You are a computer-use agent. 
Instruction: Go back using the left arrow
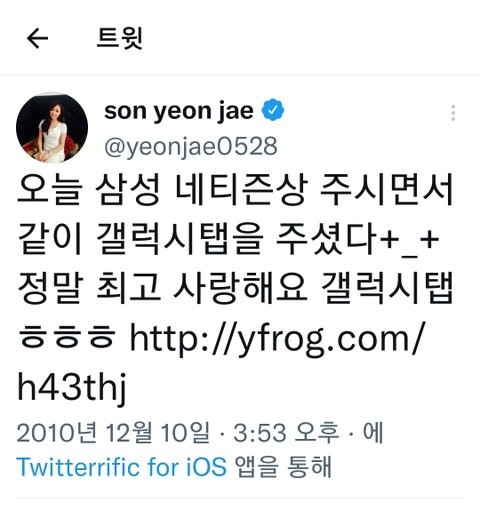(37, 38)
